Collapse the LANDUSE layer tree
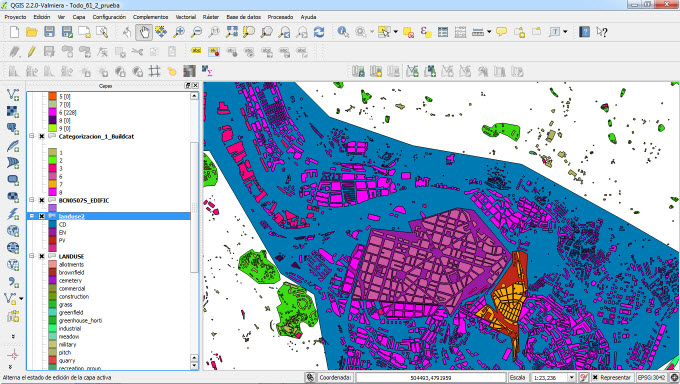 click(32, 256)
